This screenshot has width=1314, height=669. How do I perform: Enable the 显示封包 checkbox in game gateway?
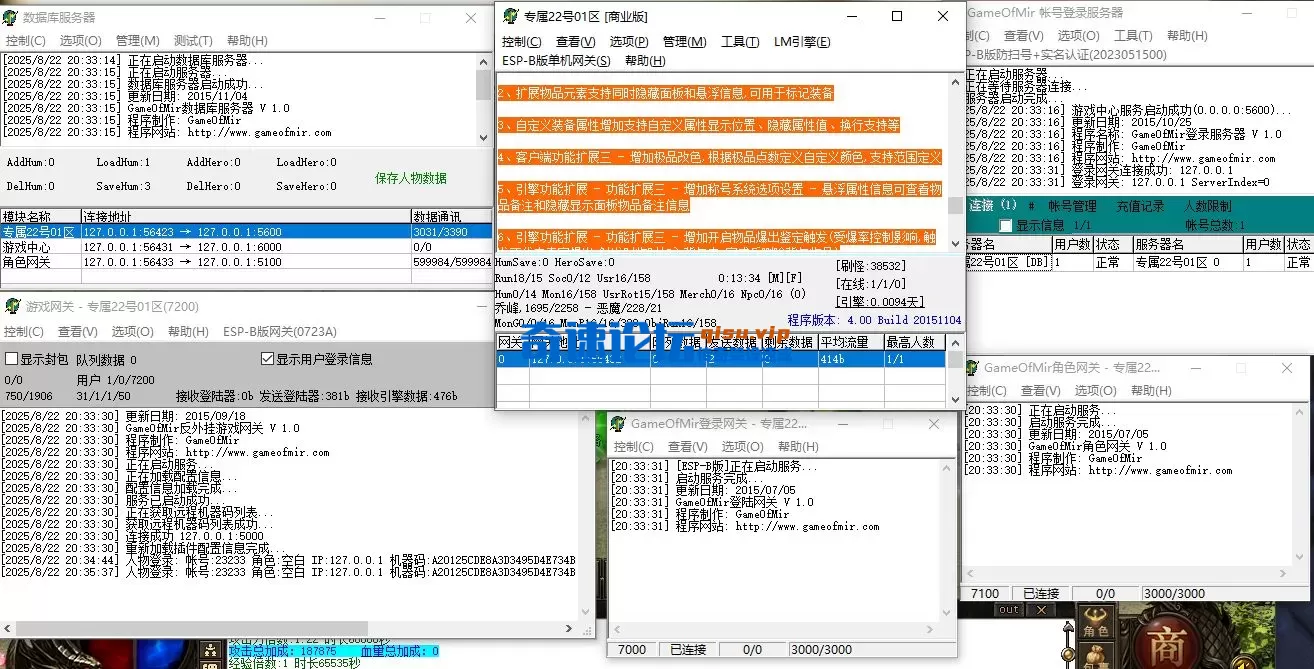12,359
